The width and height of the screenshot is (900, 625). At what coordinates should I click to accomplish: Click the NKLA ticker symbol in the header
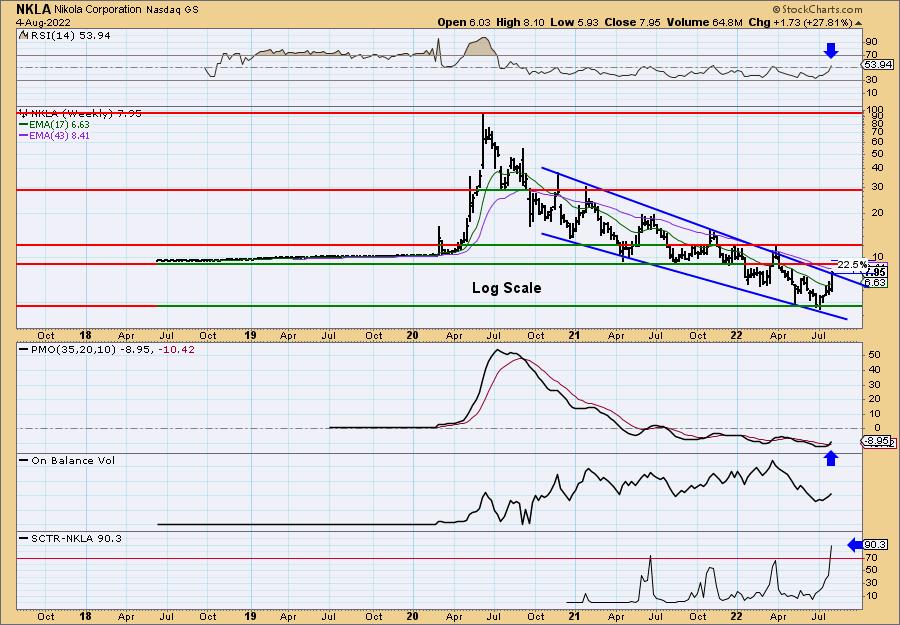(x=33, y=9)
